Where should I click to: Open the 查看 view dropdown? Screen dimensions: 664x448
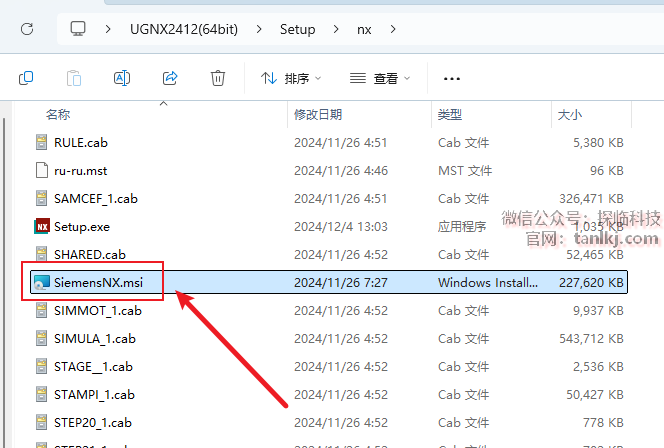click(x=380, y=78)
